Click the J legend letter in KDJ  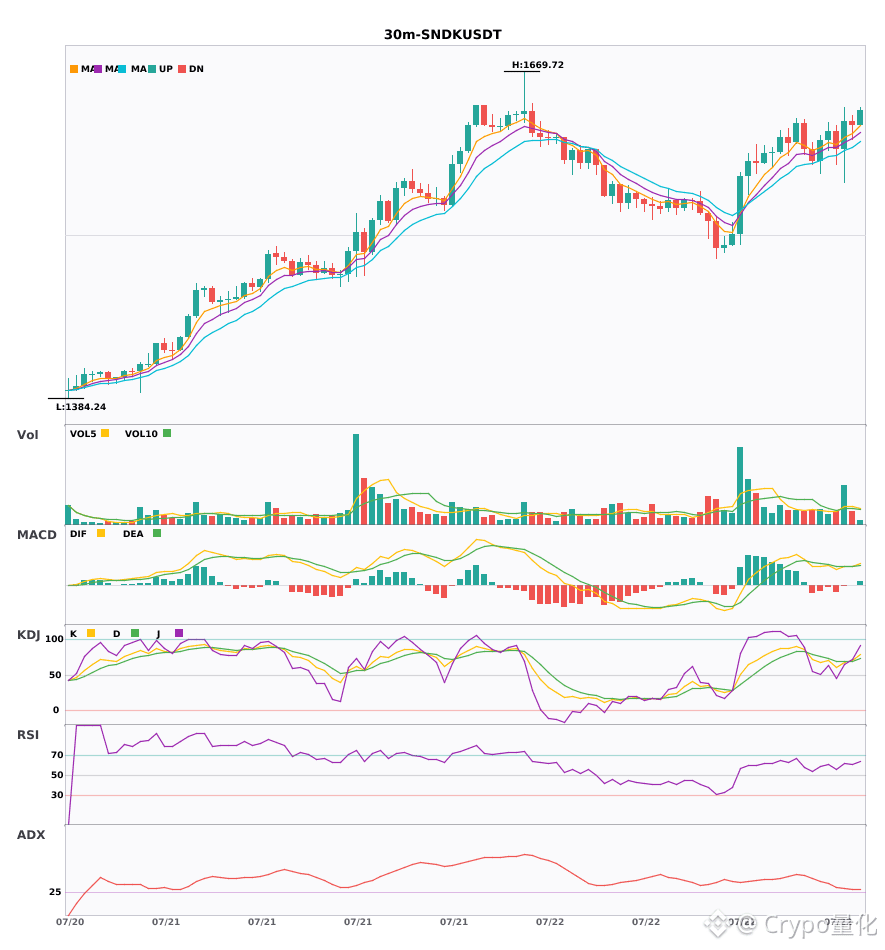[x=159, y=634]
